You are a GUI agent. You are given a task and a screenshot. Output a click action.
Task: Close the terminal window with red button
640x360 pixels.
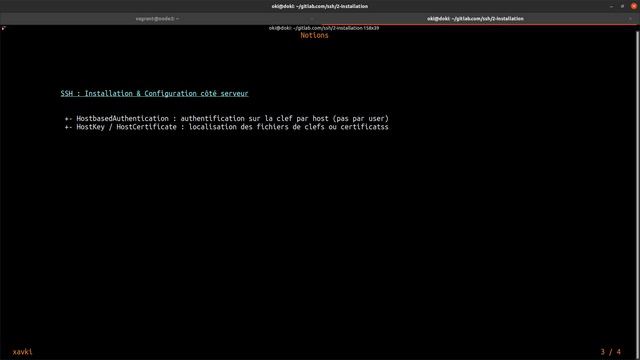pos(634,6)
